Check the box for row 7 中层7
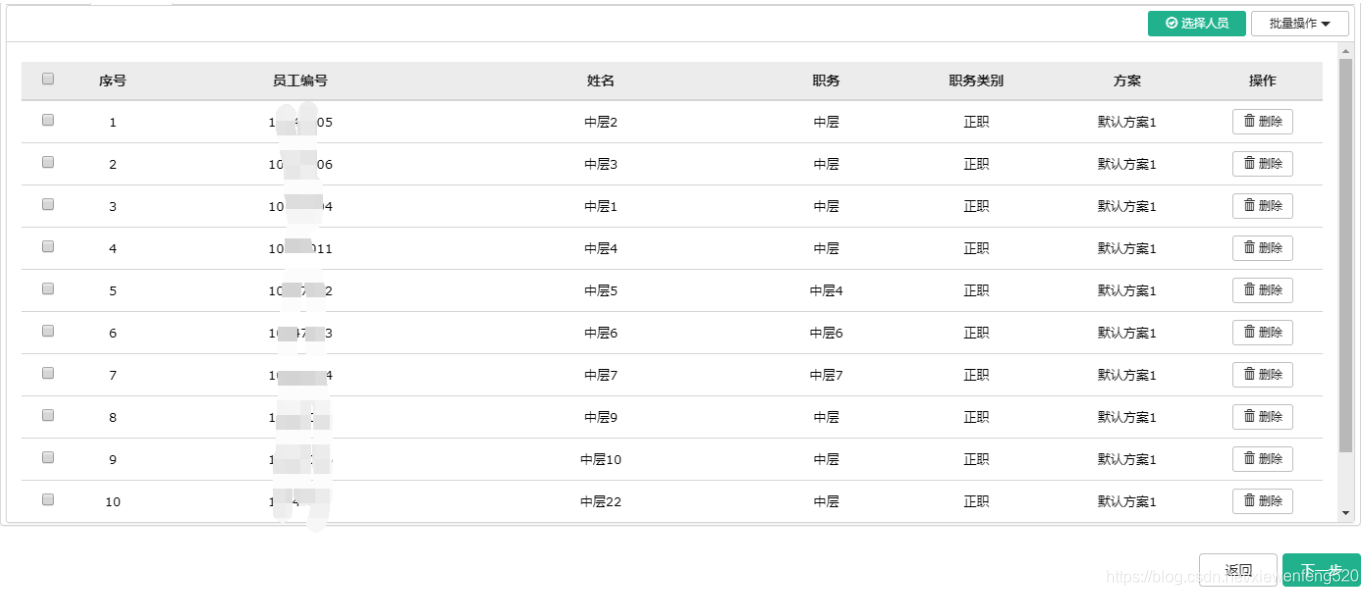Image resolution: width=1369 pixels, height=595 pixels. [48, 373]
